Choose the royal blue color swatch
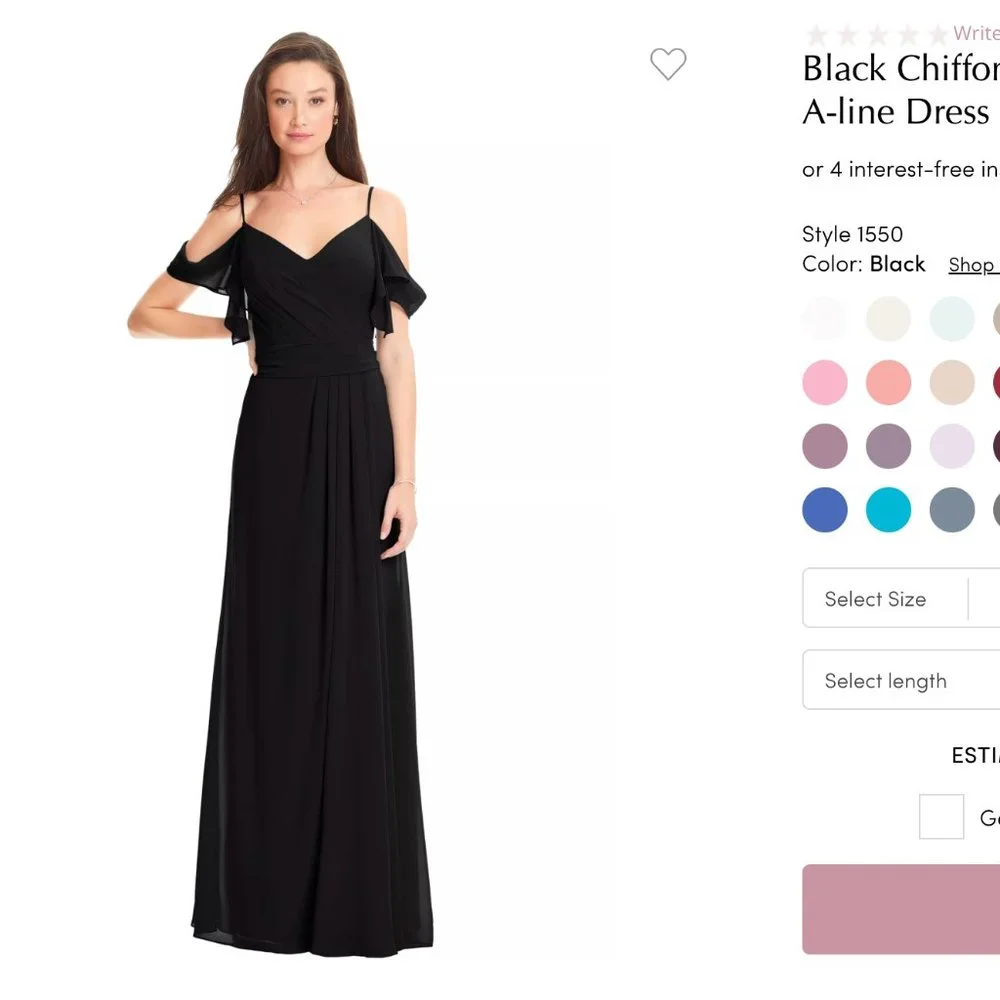This screenshot has height=1000, width=1000. pyautogui.click(x=825, y=510)
